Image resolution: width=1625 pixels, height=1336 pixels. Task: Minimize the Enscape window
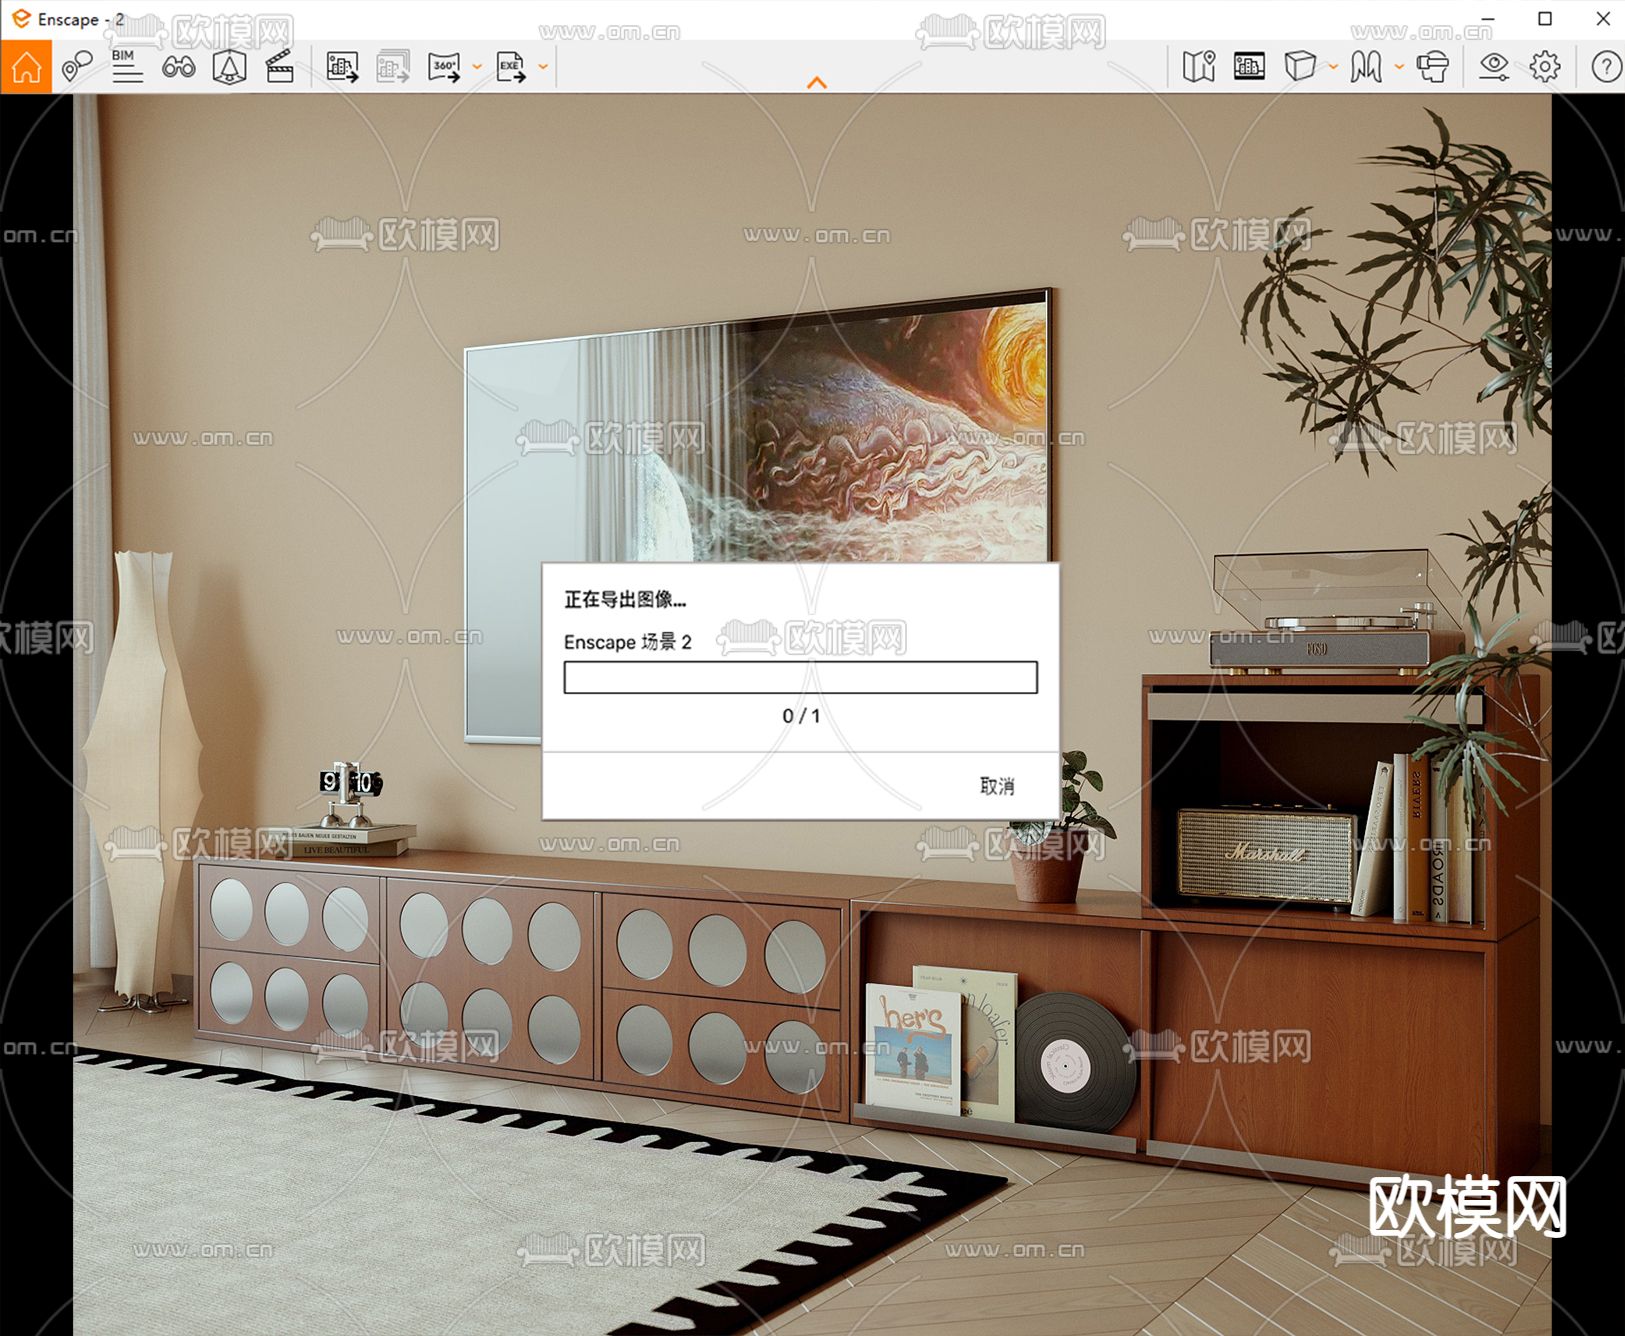[1488, 19]
